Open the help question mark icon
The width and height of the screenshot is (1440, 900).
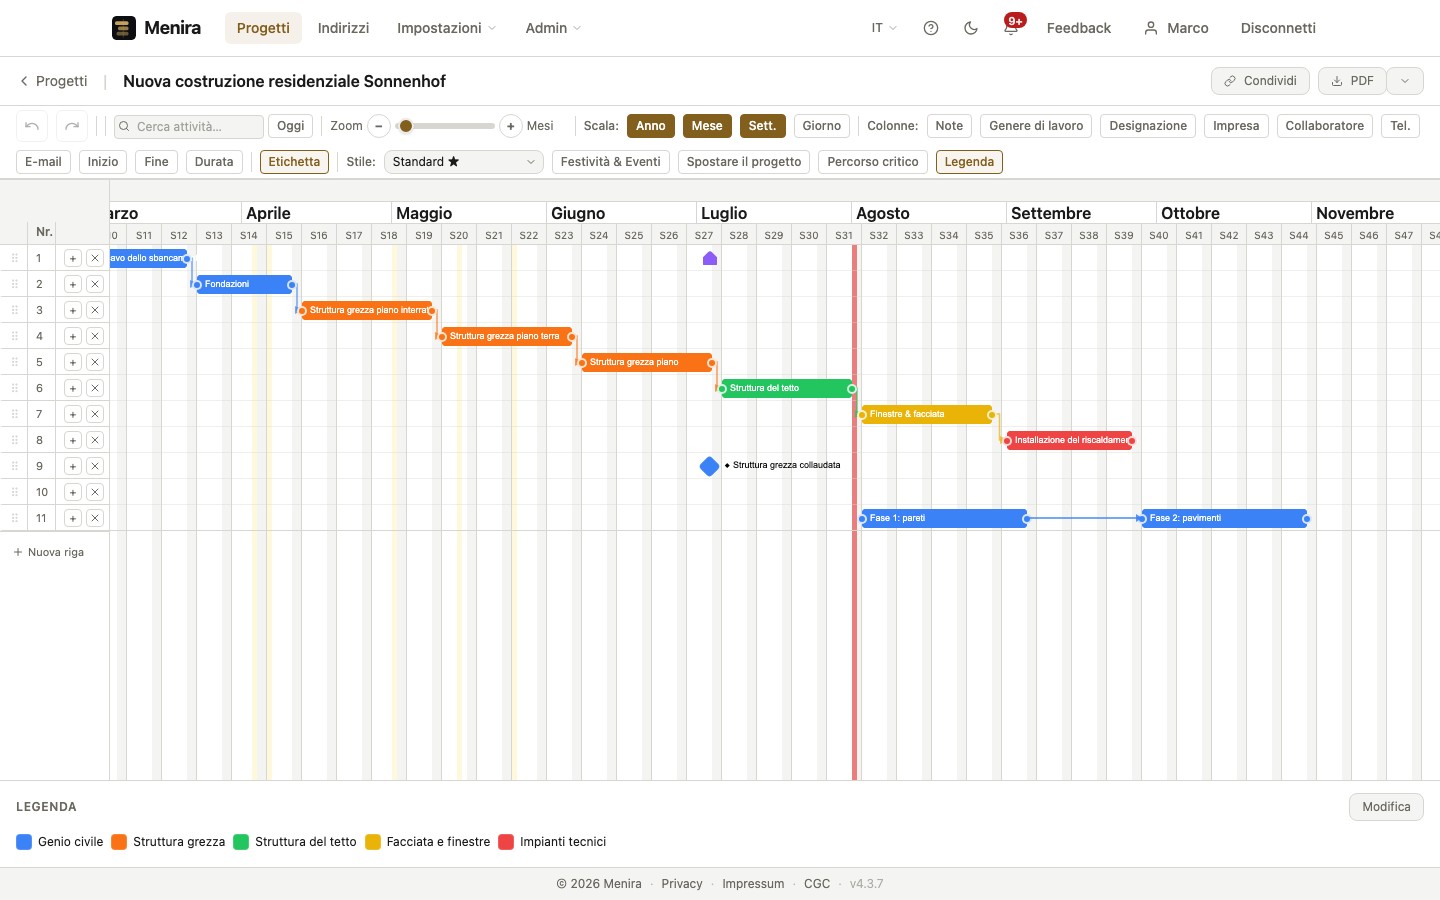(931, 28)
